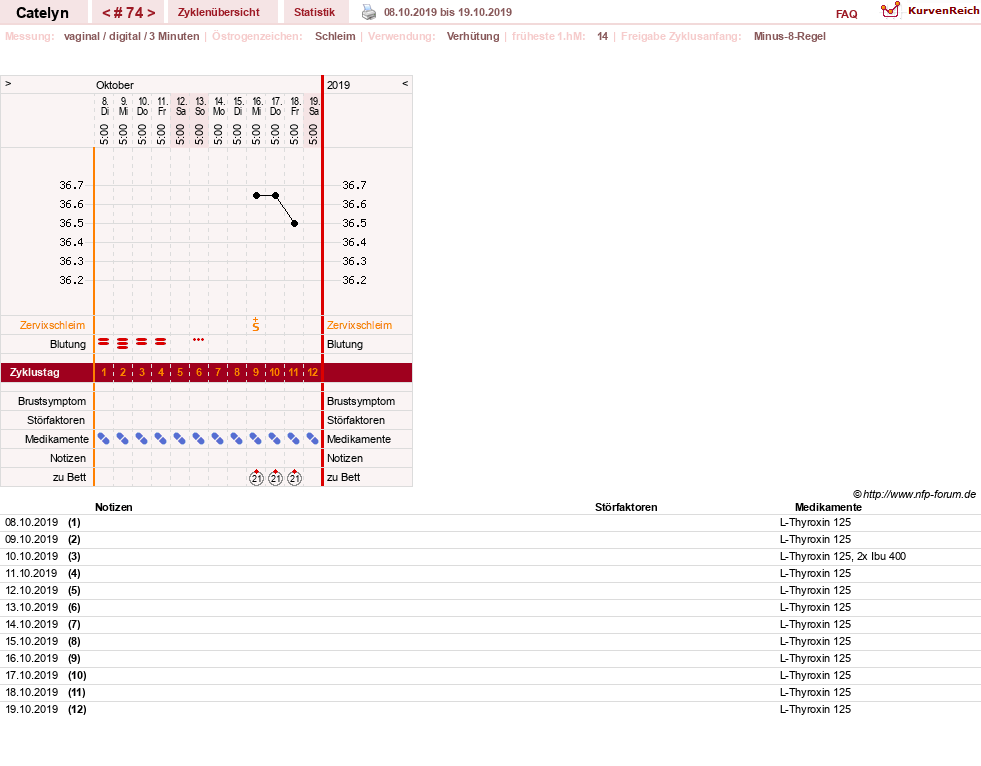Click medication pill icon for cycle day 3
981x766 pixels.
click(142, 439)
